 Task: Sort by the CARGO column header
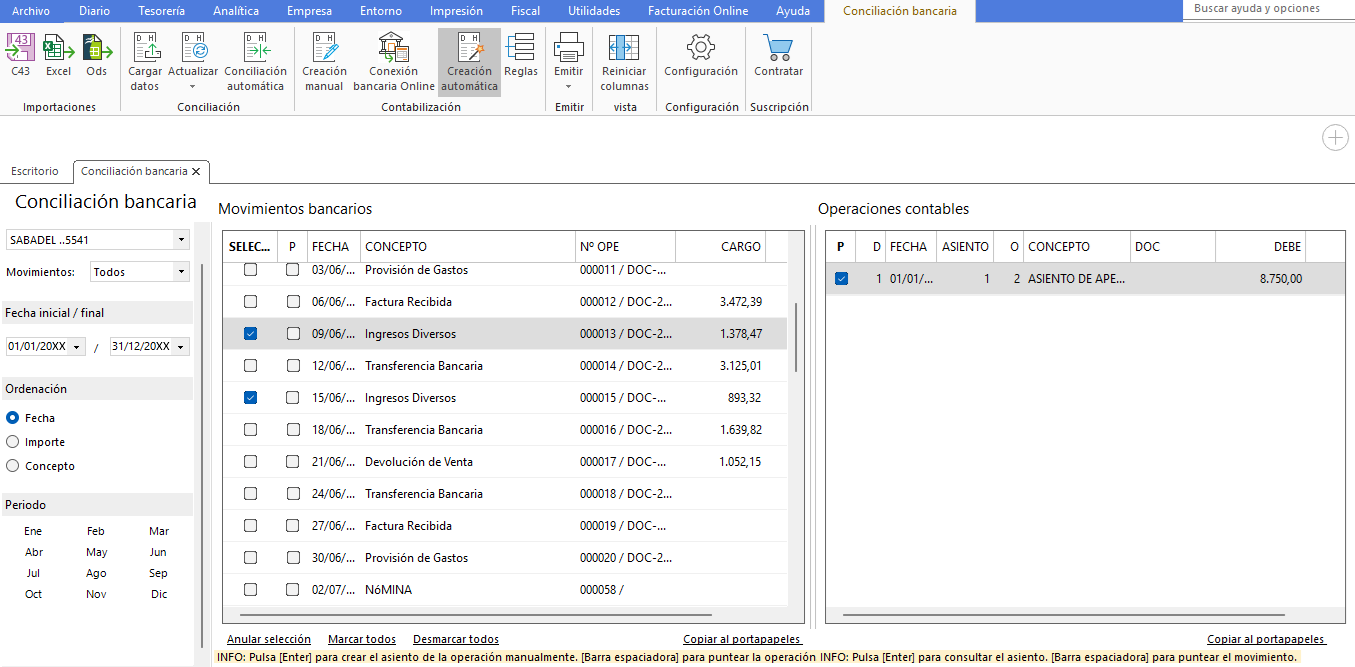[721, 247]
